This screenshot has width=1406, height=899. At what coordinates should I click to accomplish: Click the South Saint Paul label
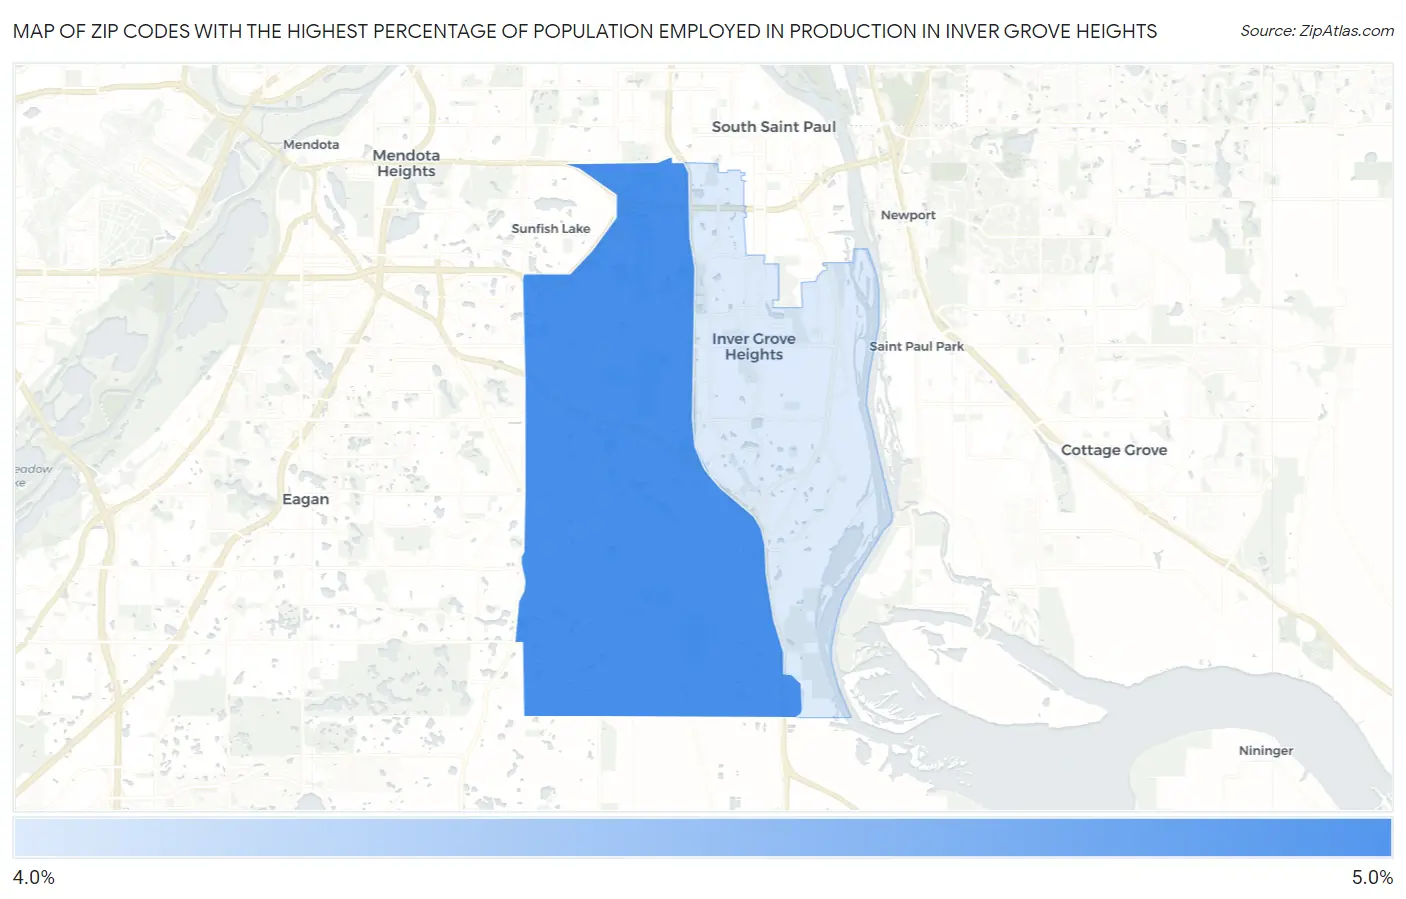pyautogui.click(x=773, y=127)
